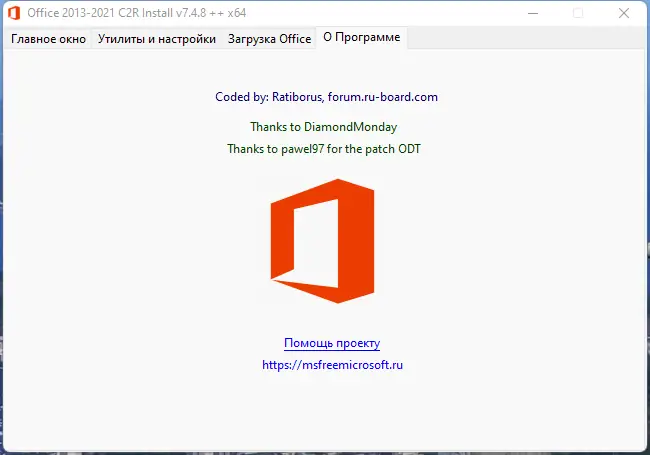Image resolution: width=650 pixels, height=455 pixels.
Task: Click the large orange Office logo
Action: click(x=323, y=241)
